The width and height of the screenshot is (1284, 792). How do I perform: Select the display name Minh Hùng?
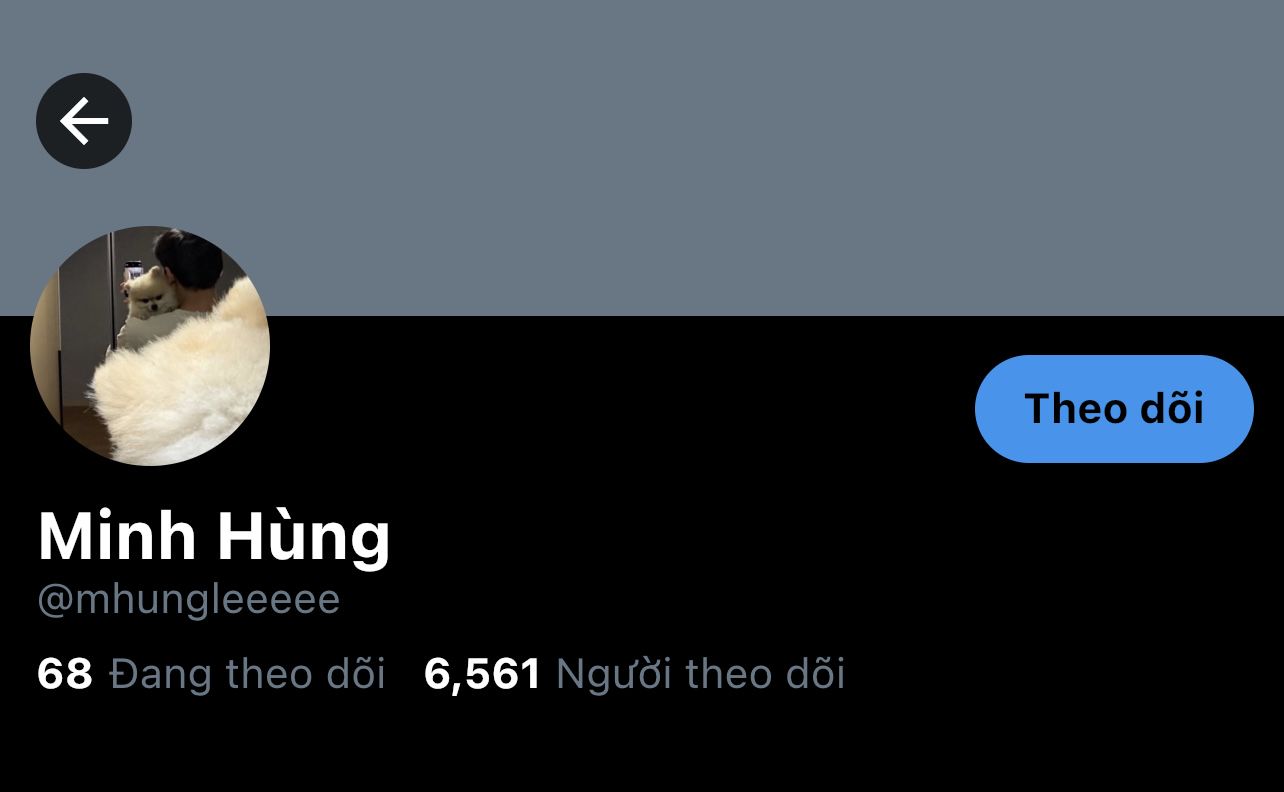(214, 537)
